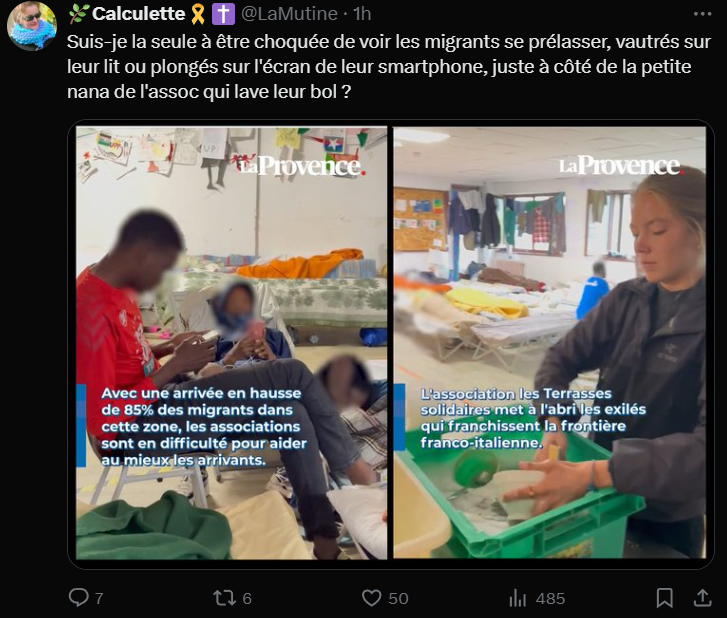Click the view count 485

pyautogui.click(x=550, y=599)
